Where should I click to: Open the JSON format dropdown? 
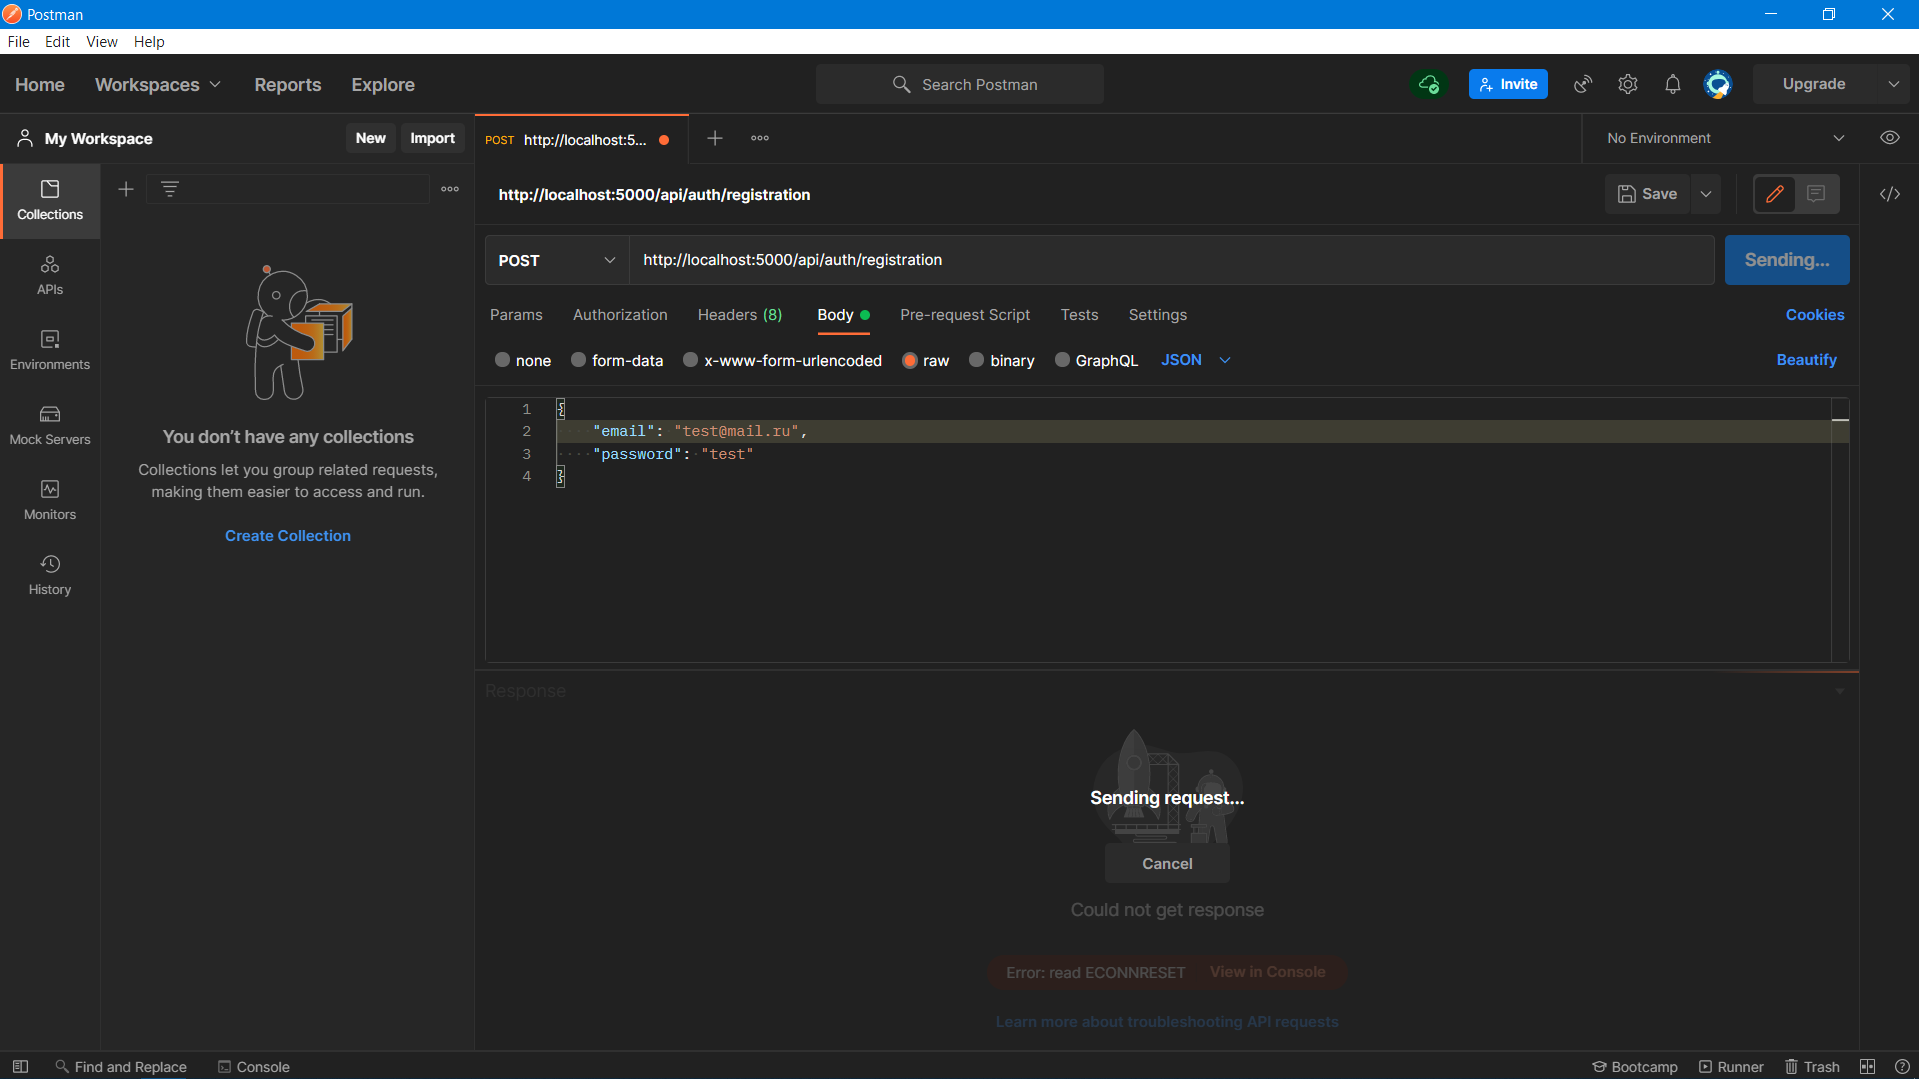pos(1196,360)
